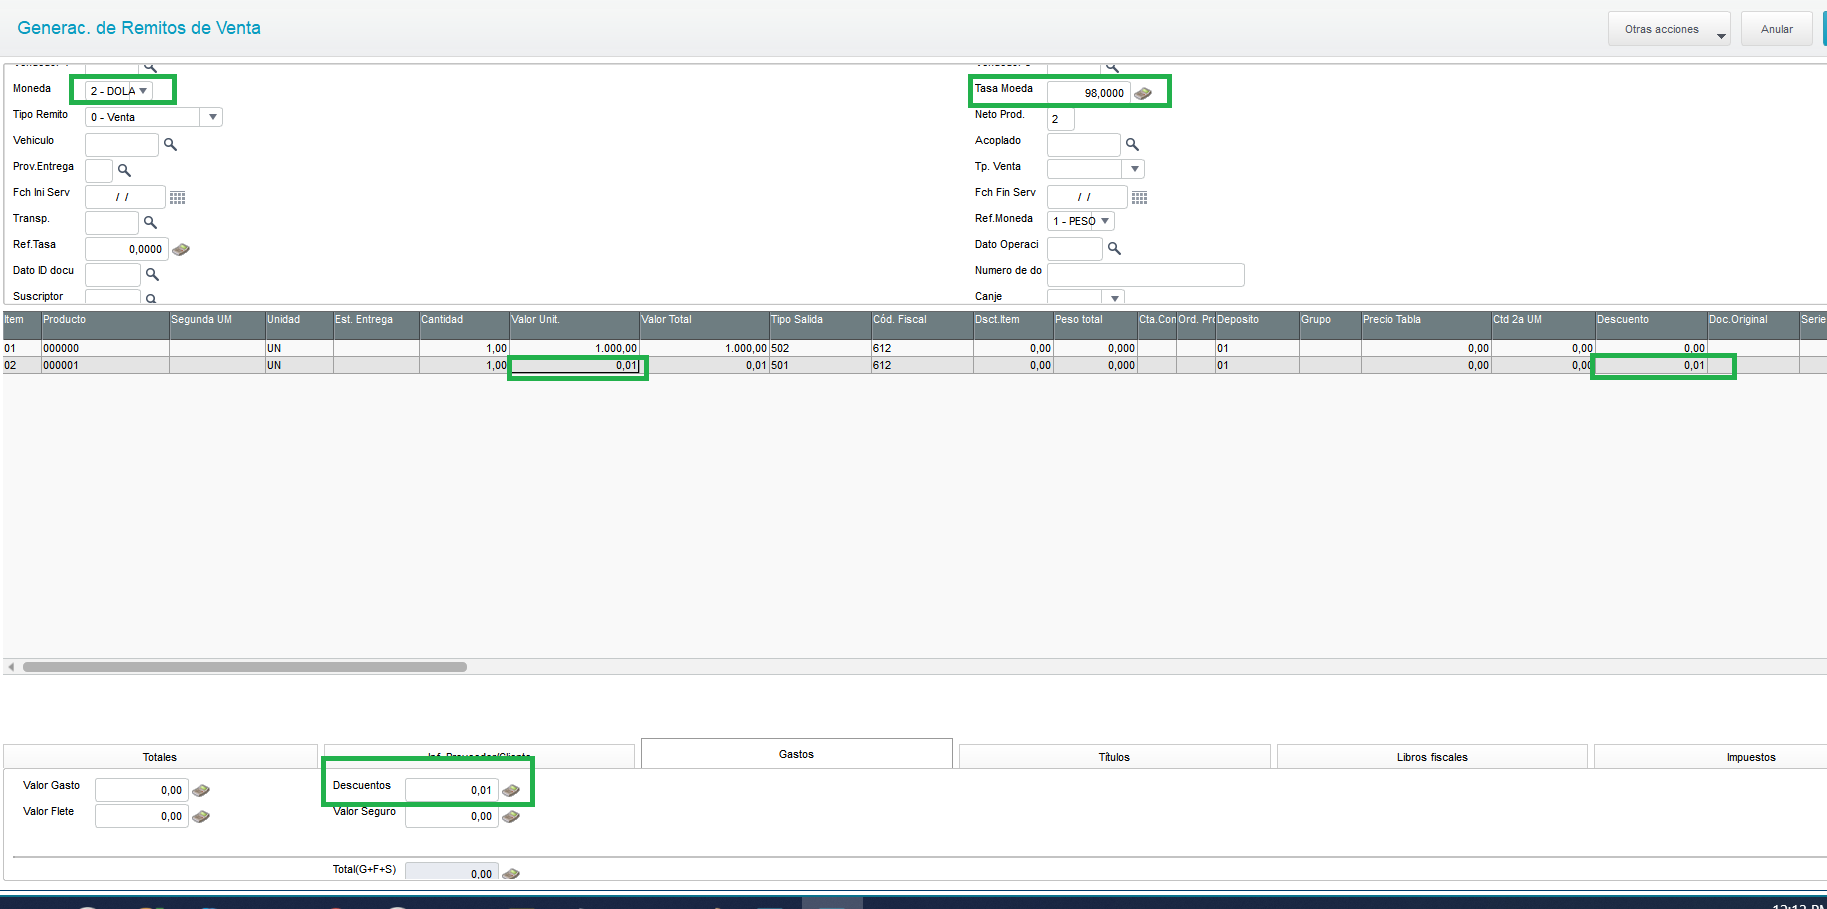Viewport: 1827px width, 909px height.
Task: Switch to the Títulos tab
Action: [x=1114, y=757]
